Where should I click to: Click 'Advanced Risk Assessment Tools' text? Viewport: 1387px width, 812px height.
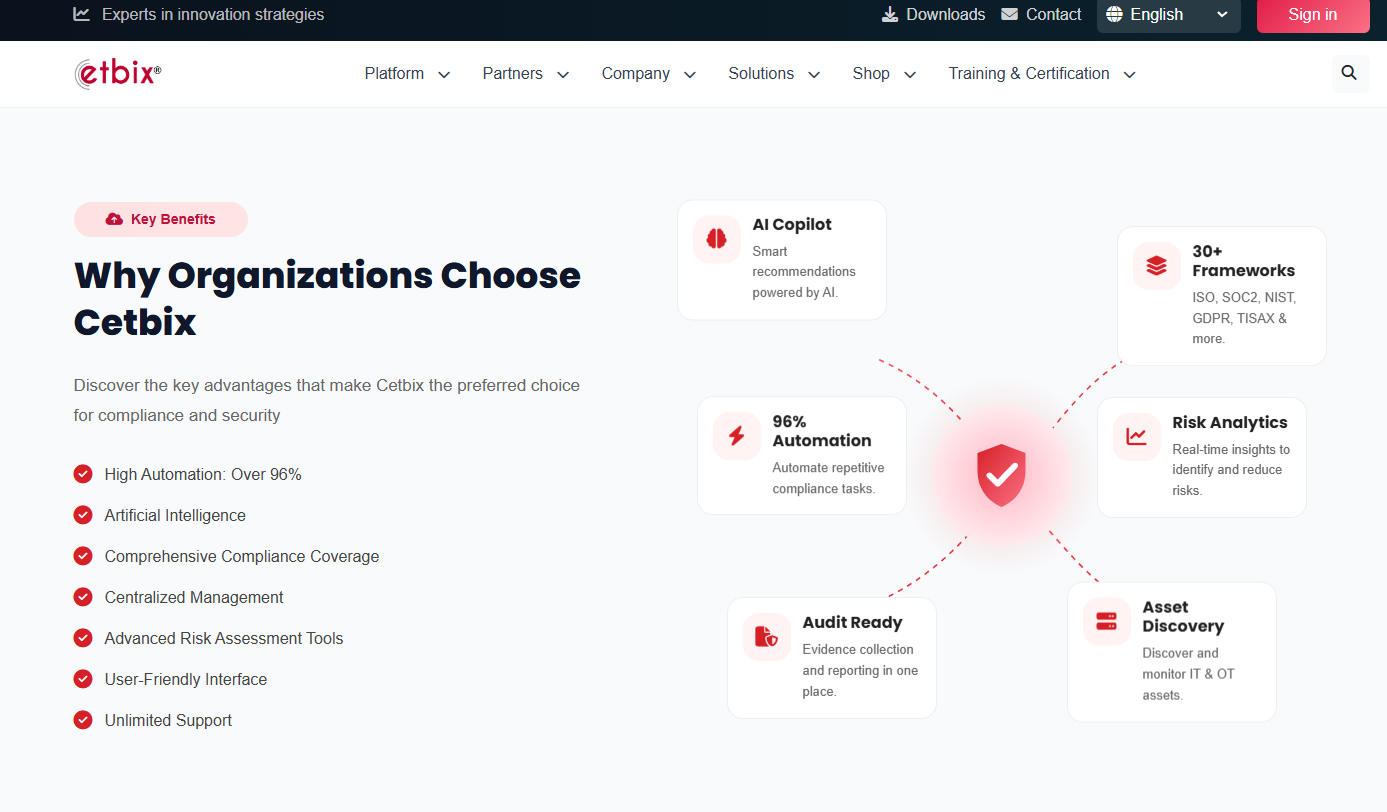[x=224, y=638]
